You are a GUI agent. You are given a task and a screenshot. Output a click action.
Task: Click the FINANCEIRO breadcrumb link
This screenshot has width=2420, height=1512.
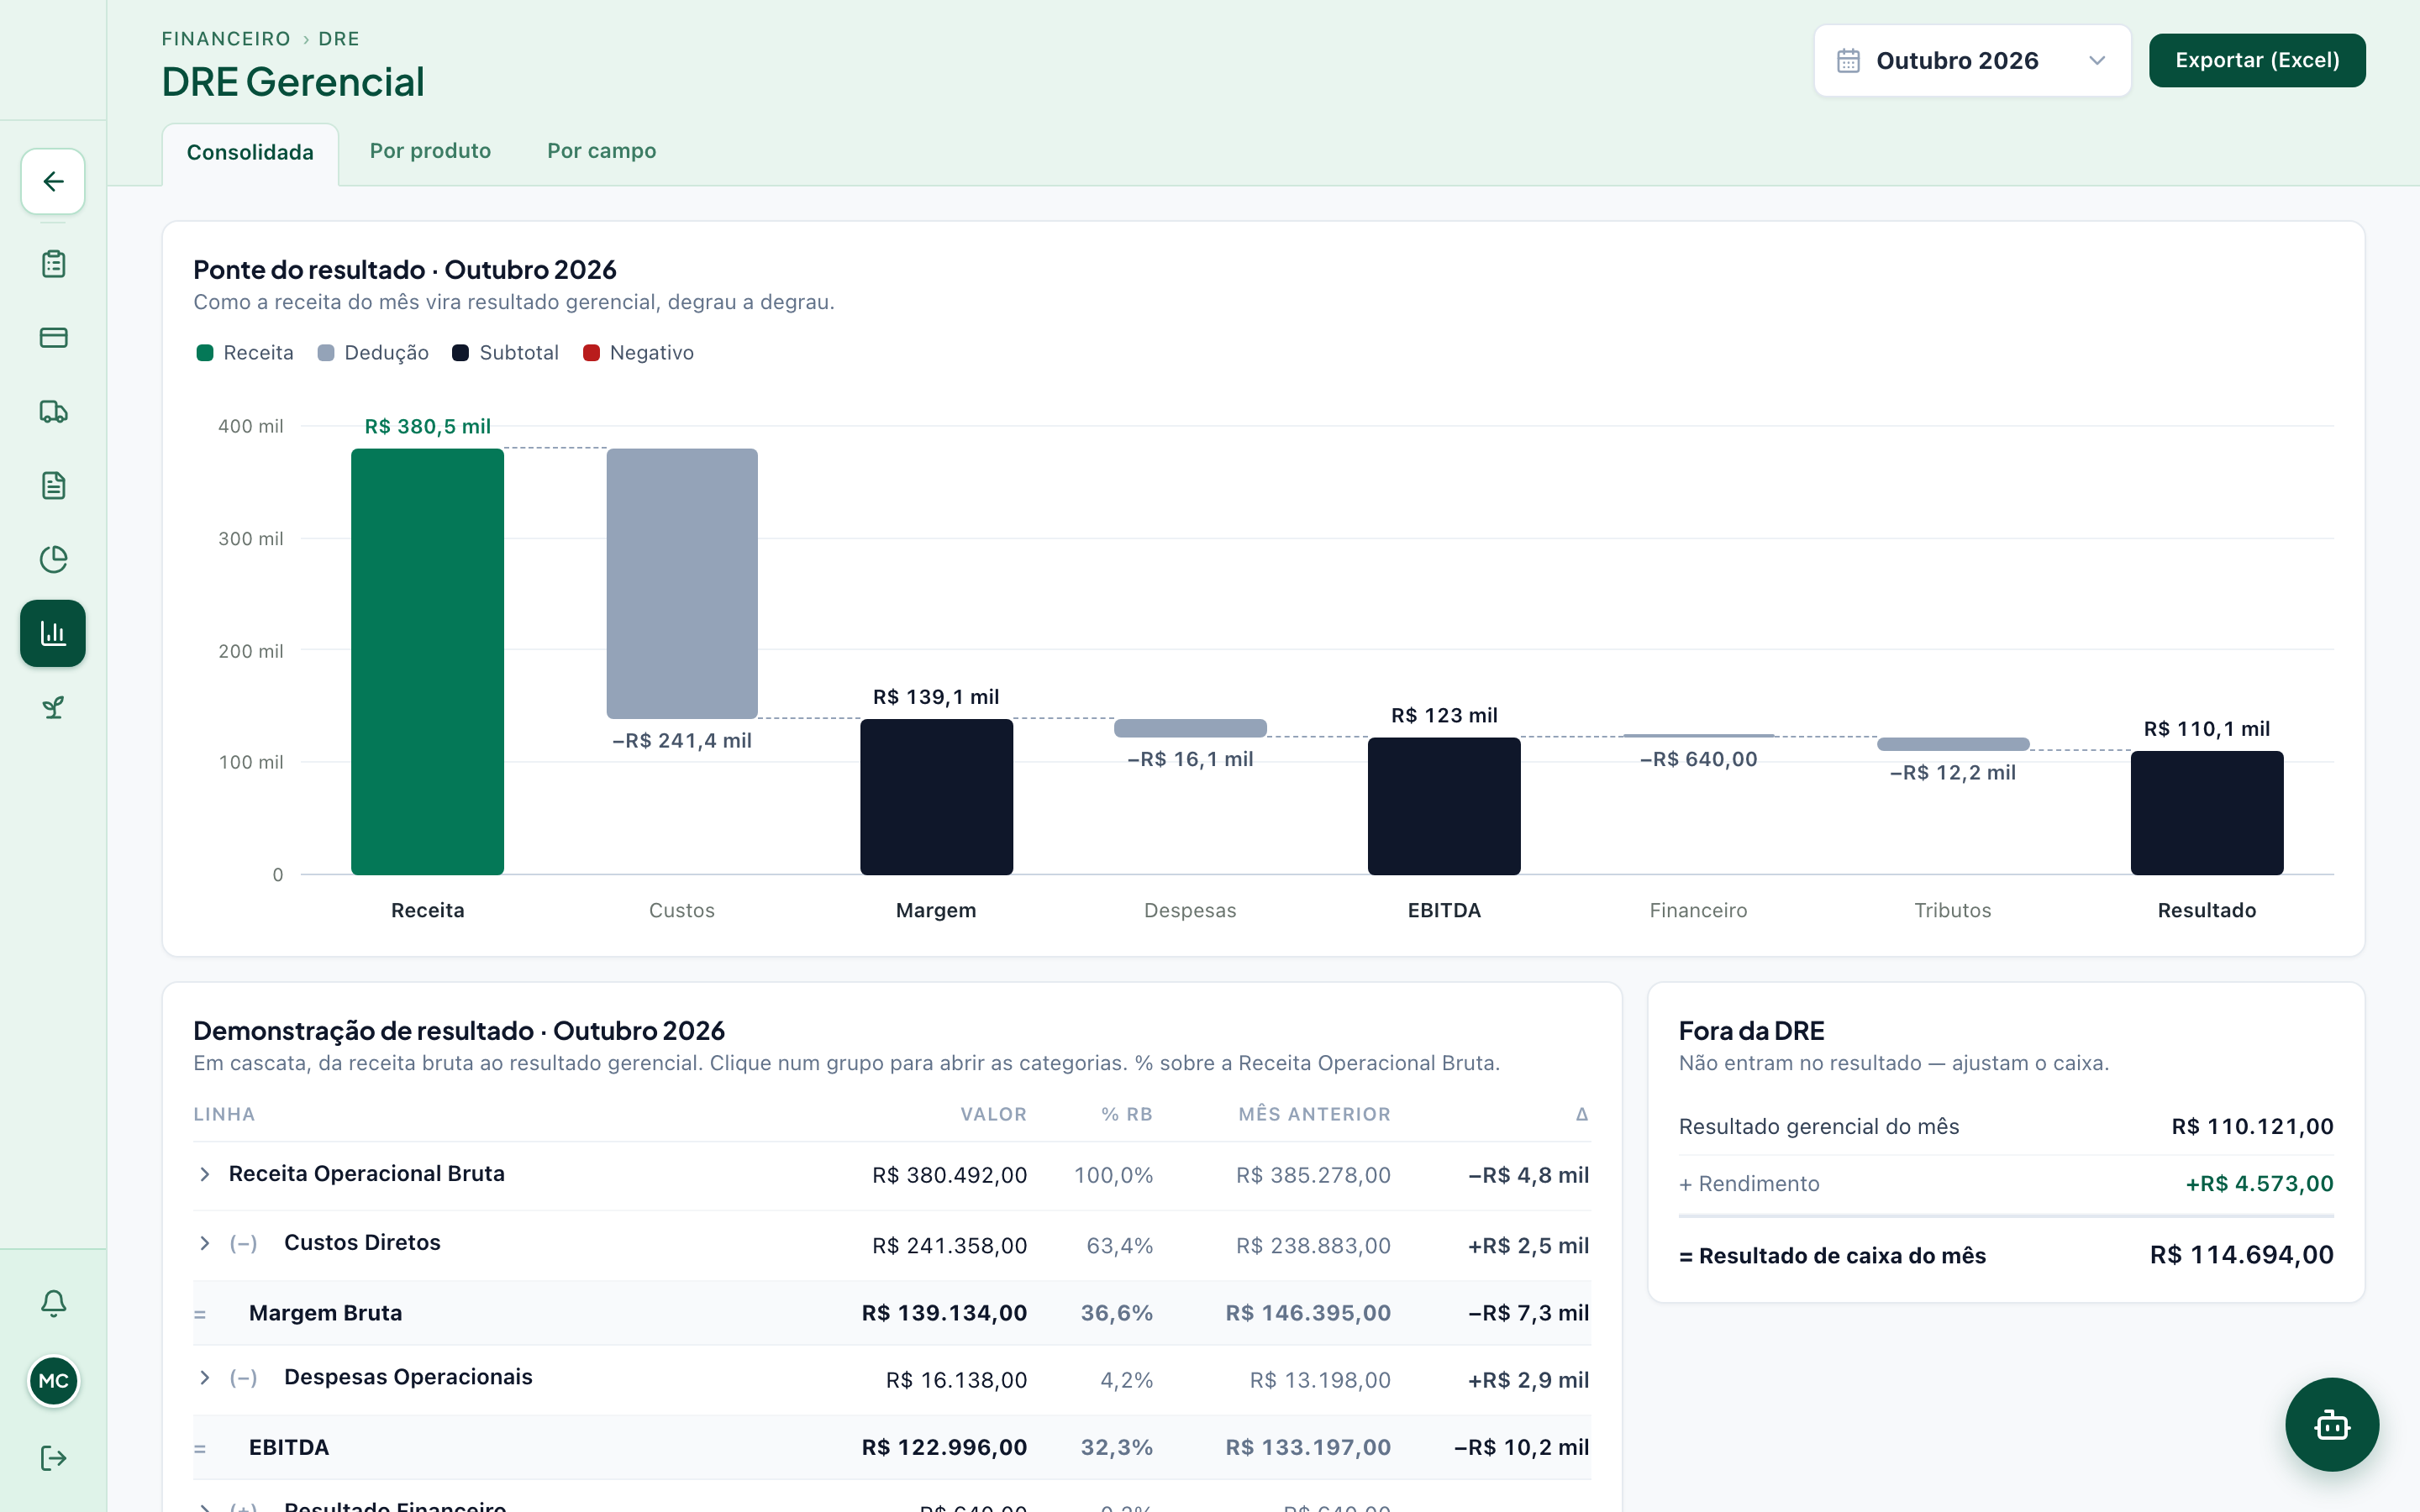(x=226, y=39)
